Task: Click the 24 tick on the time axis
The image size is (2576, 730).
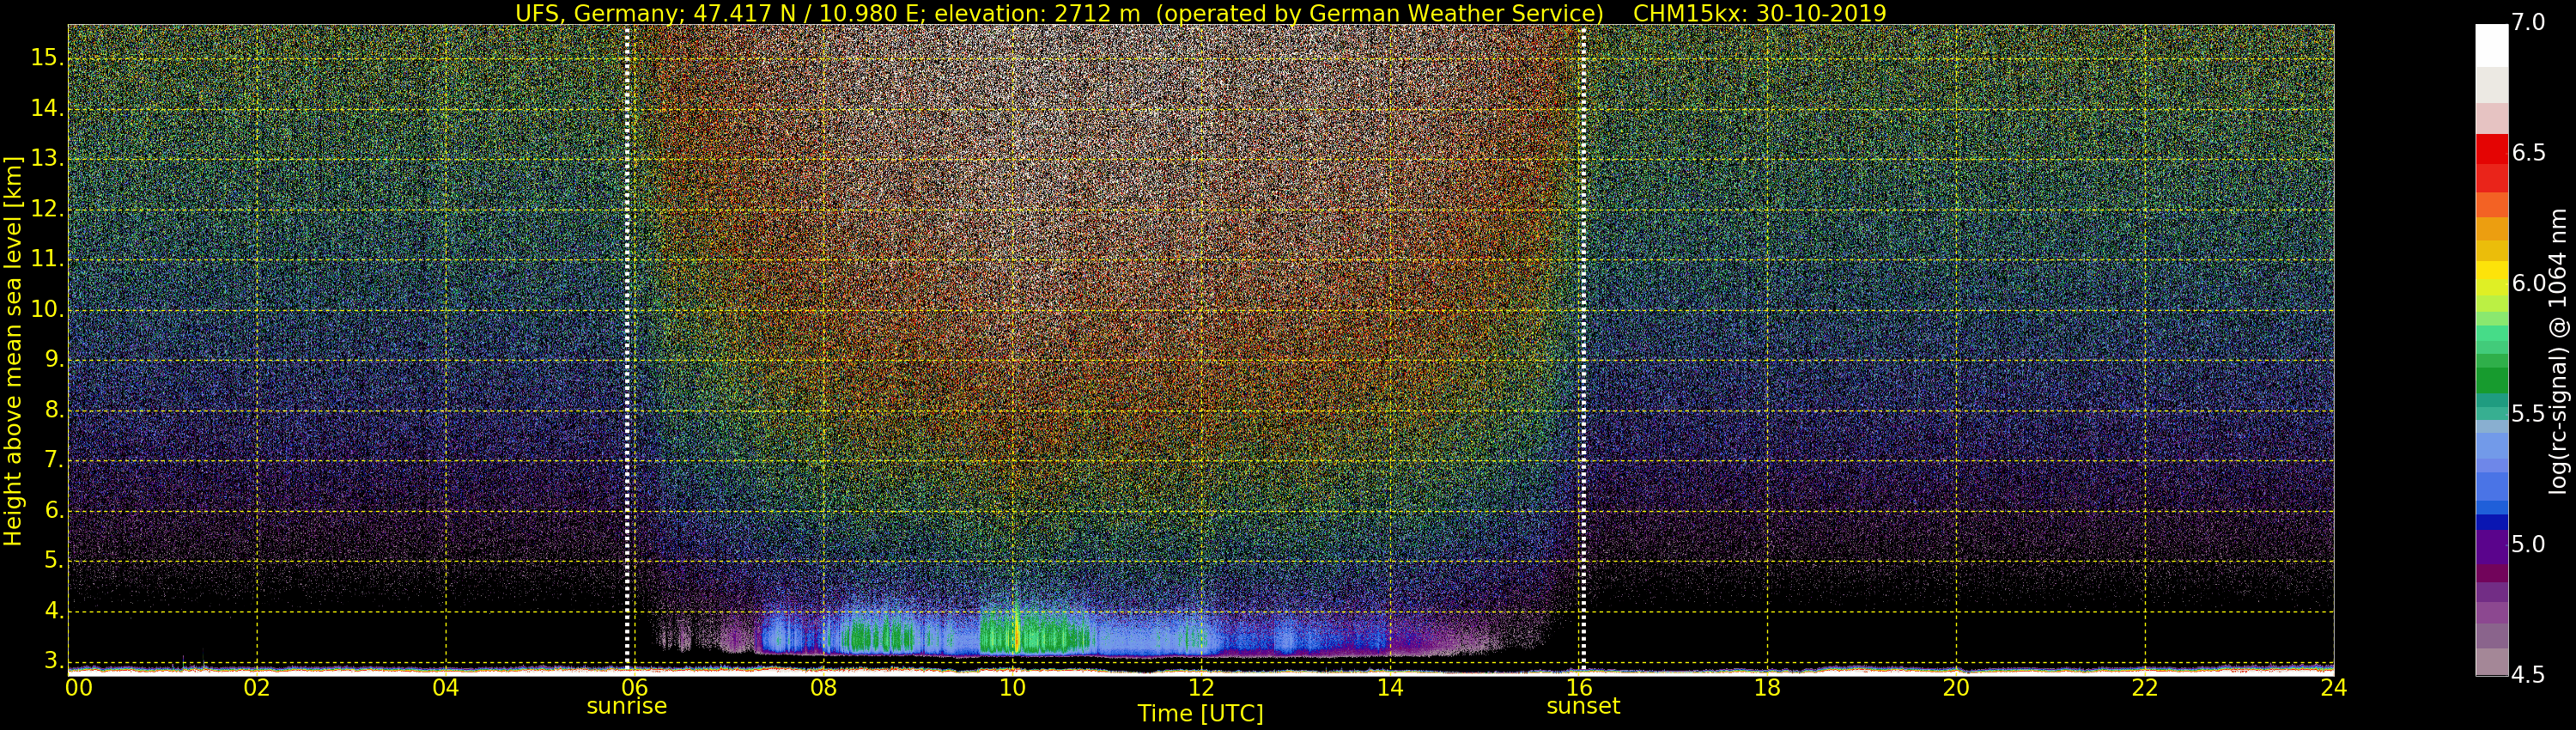Action: click(x=2334, y=688)
